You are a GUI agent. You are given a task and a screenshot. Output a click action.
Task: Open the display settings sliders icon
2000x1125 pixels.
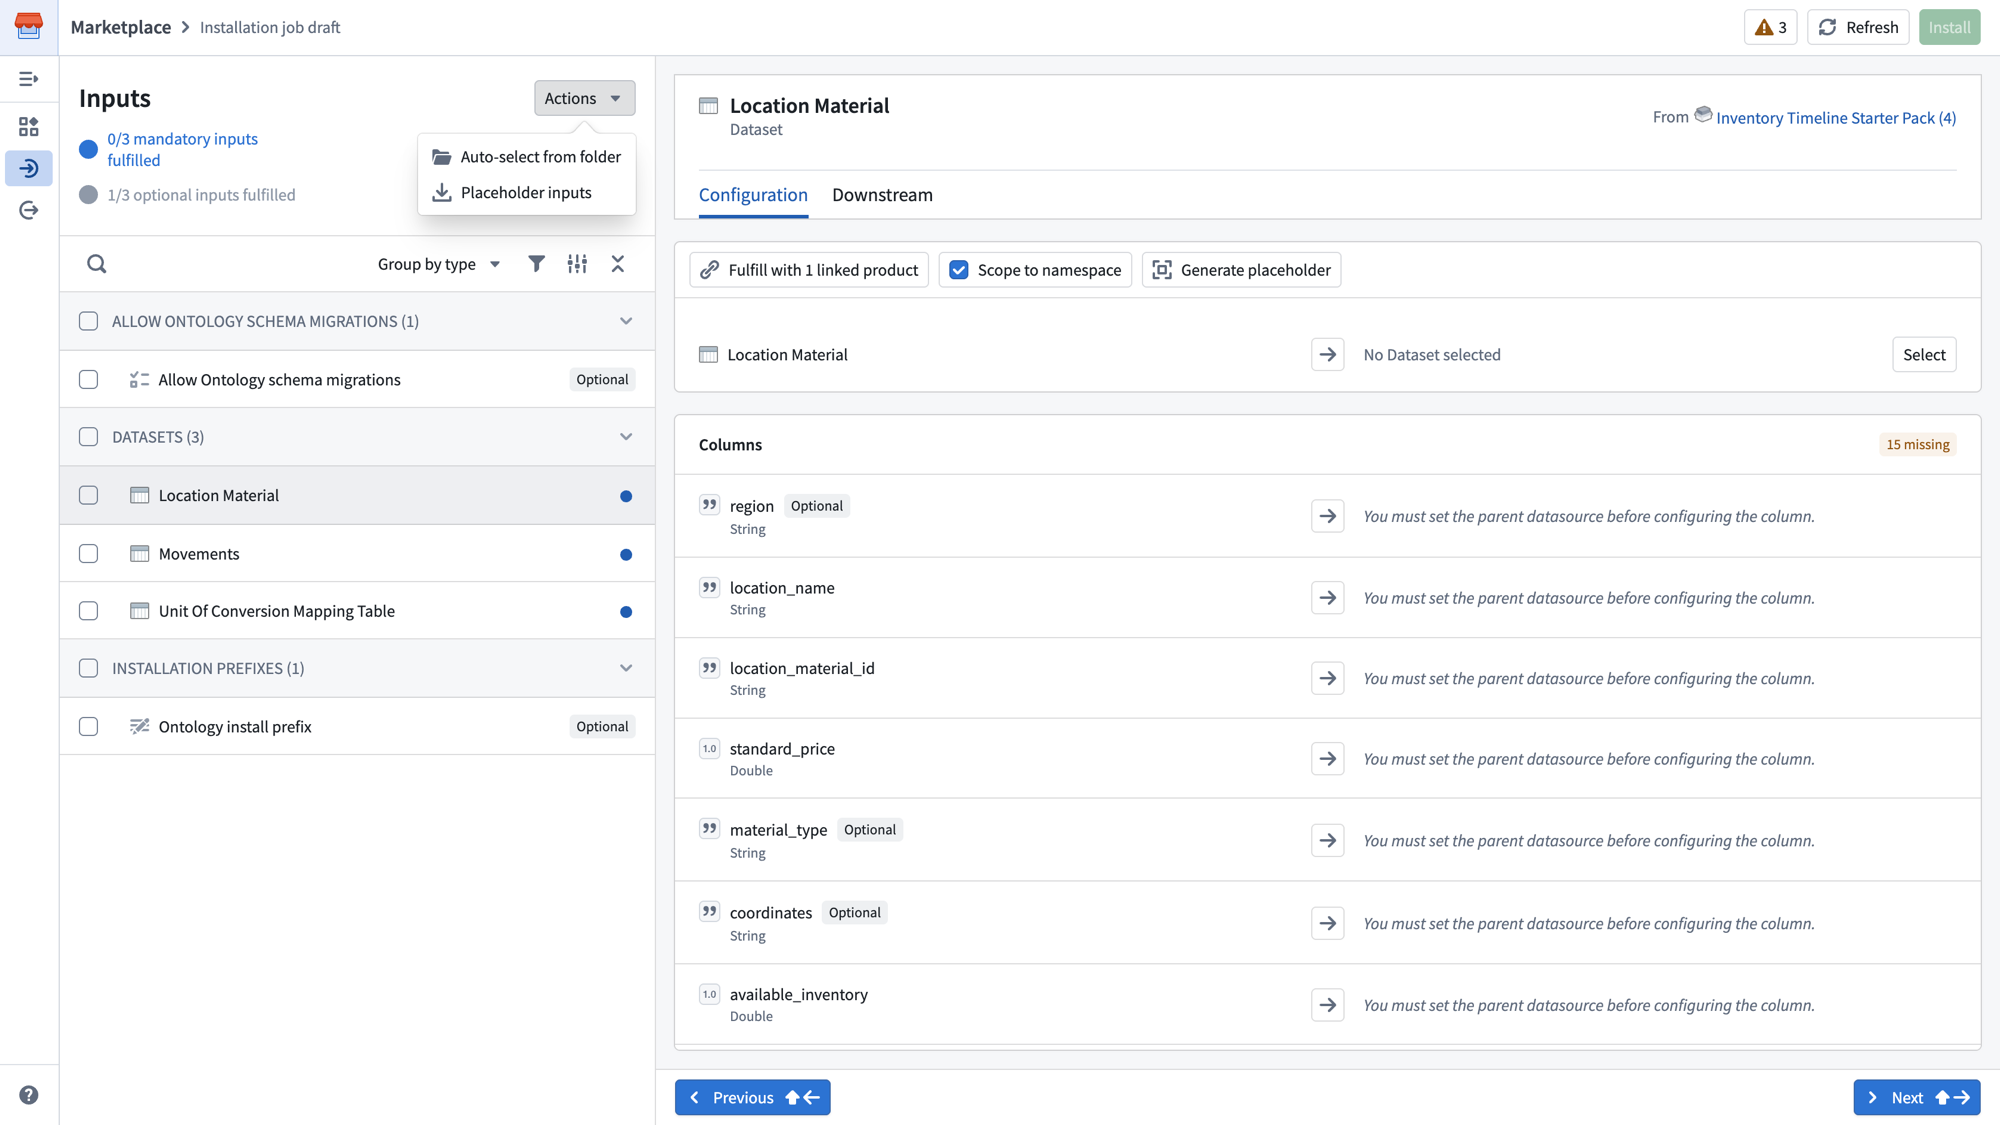(x=577, y=264)
